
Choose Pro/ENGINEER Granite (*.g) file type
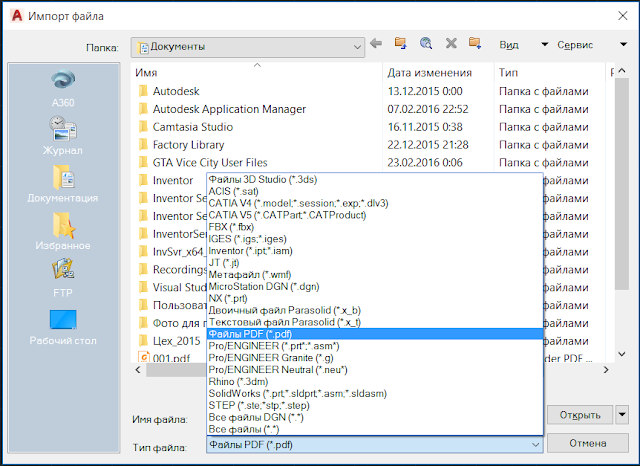[x=375, y=358]
